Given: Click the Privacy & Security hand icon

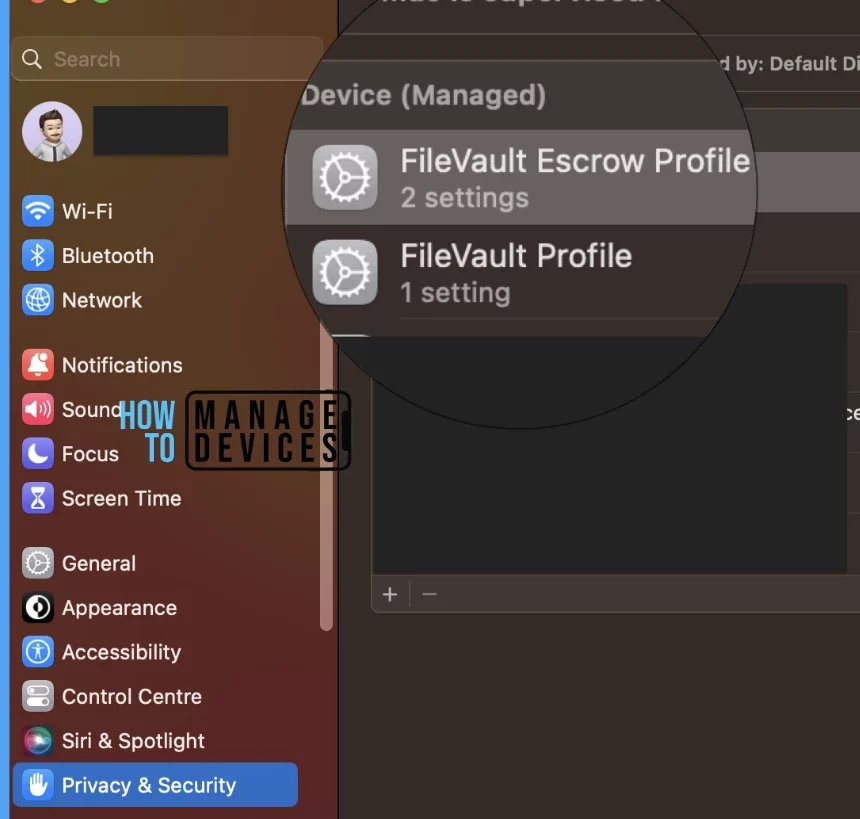Looking at the screenshot, I should pyautogui.click(x=38, y=785).
